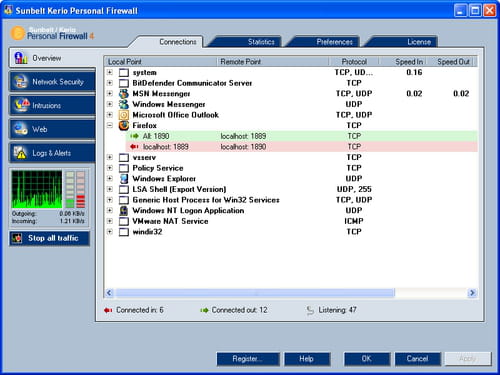Image resolution: width=500 pixels, height=375 pixels.
Task: Click the horizontal scrollbar right arrow
Action: [x=472, y=293]
